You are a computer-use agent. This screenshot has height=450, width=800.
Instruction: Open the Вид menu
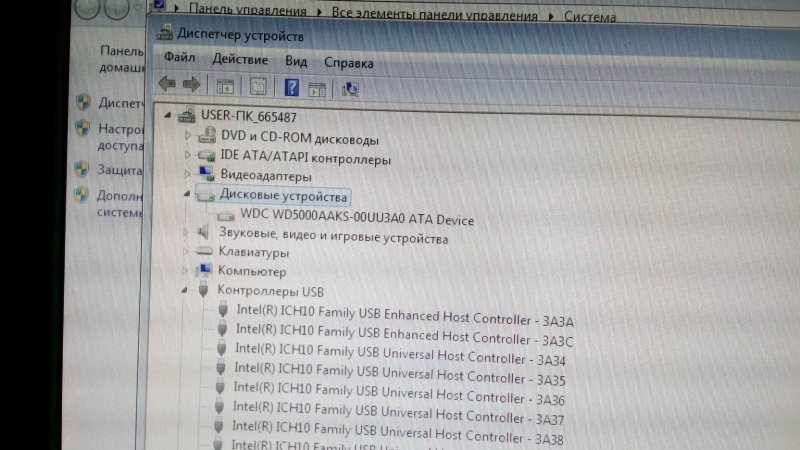[296, 61]
